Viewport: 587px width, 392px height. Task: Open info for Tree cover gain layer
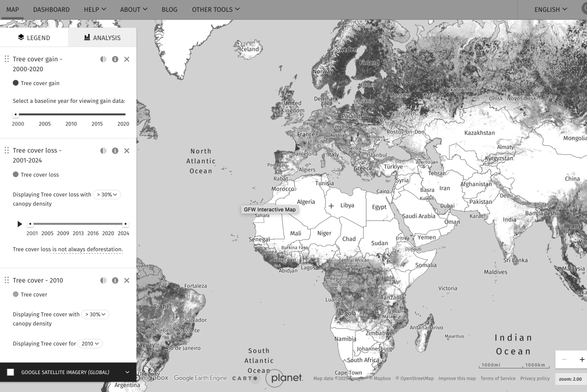[115, 59]
